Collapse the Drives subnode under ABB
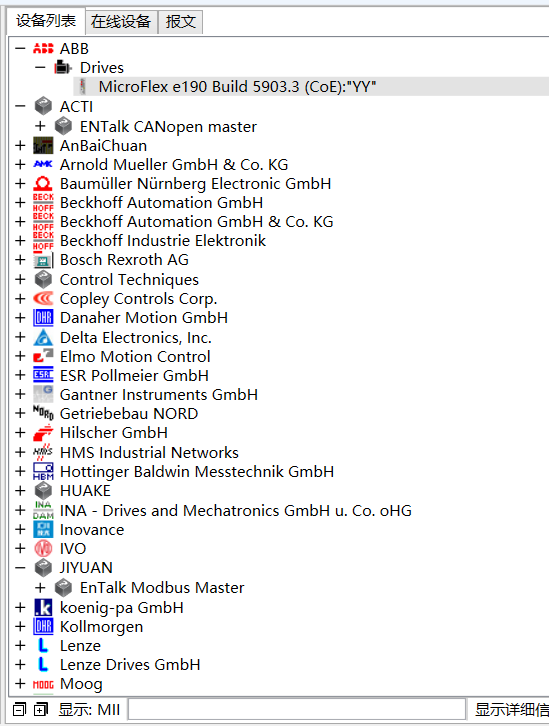 [40, 68]
